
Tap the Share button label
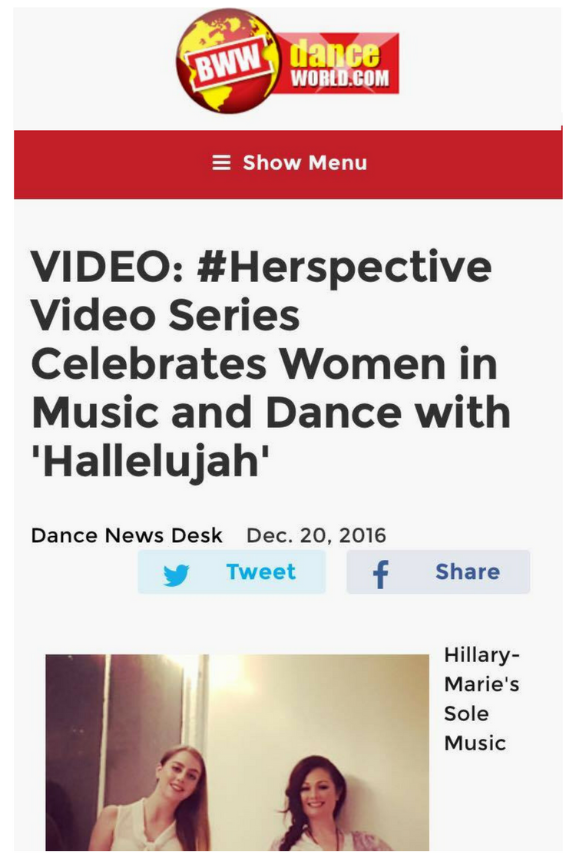pyautogui.click(x=468, y=572)
